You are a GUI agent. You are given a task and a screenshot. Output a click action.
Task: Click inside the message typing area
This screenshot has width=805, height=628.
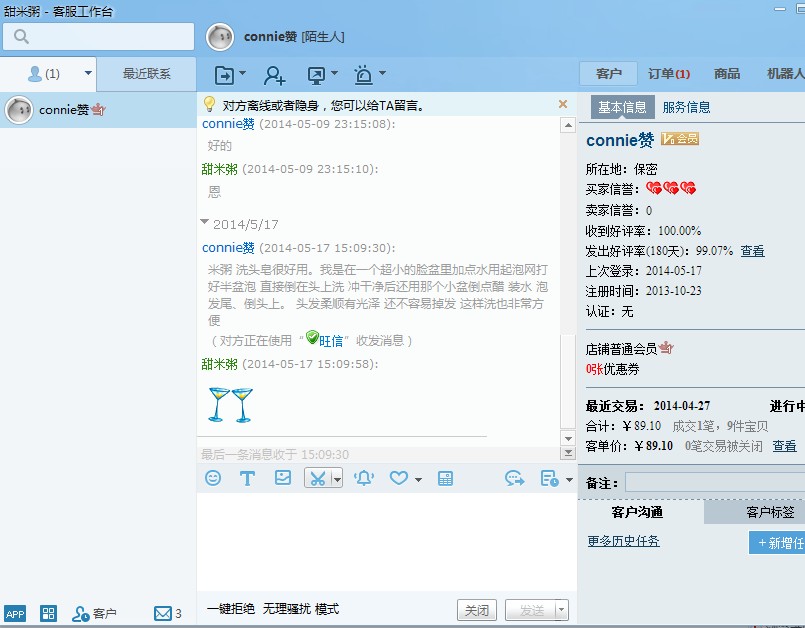387,542
